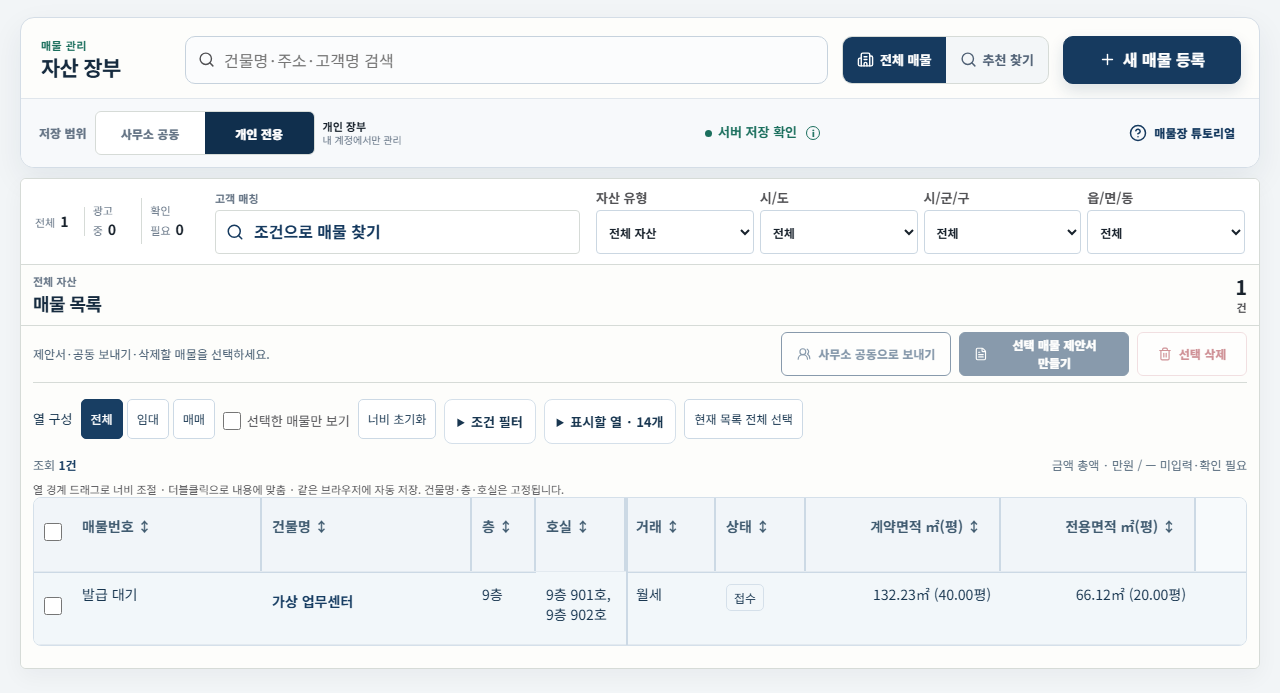Screen dimensions: 1280x693
Task: Click the sort icon on 전용면적 column
Action: pyautogui.click(x=1169, y=527)
